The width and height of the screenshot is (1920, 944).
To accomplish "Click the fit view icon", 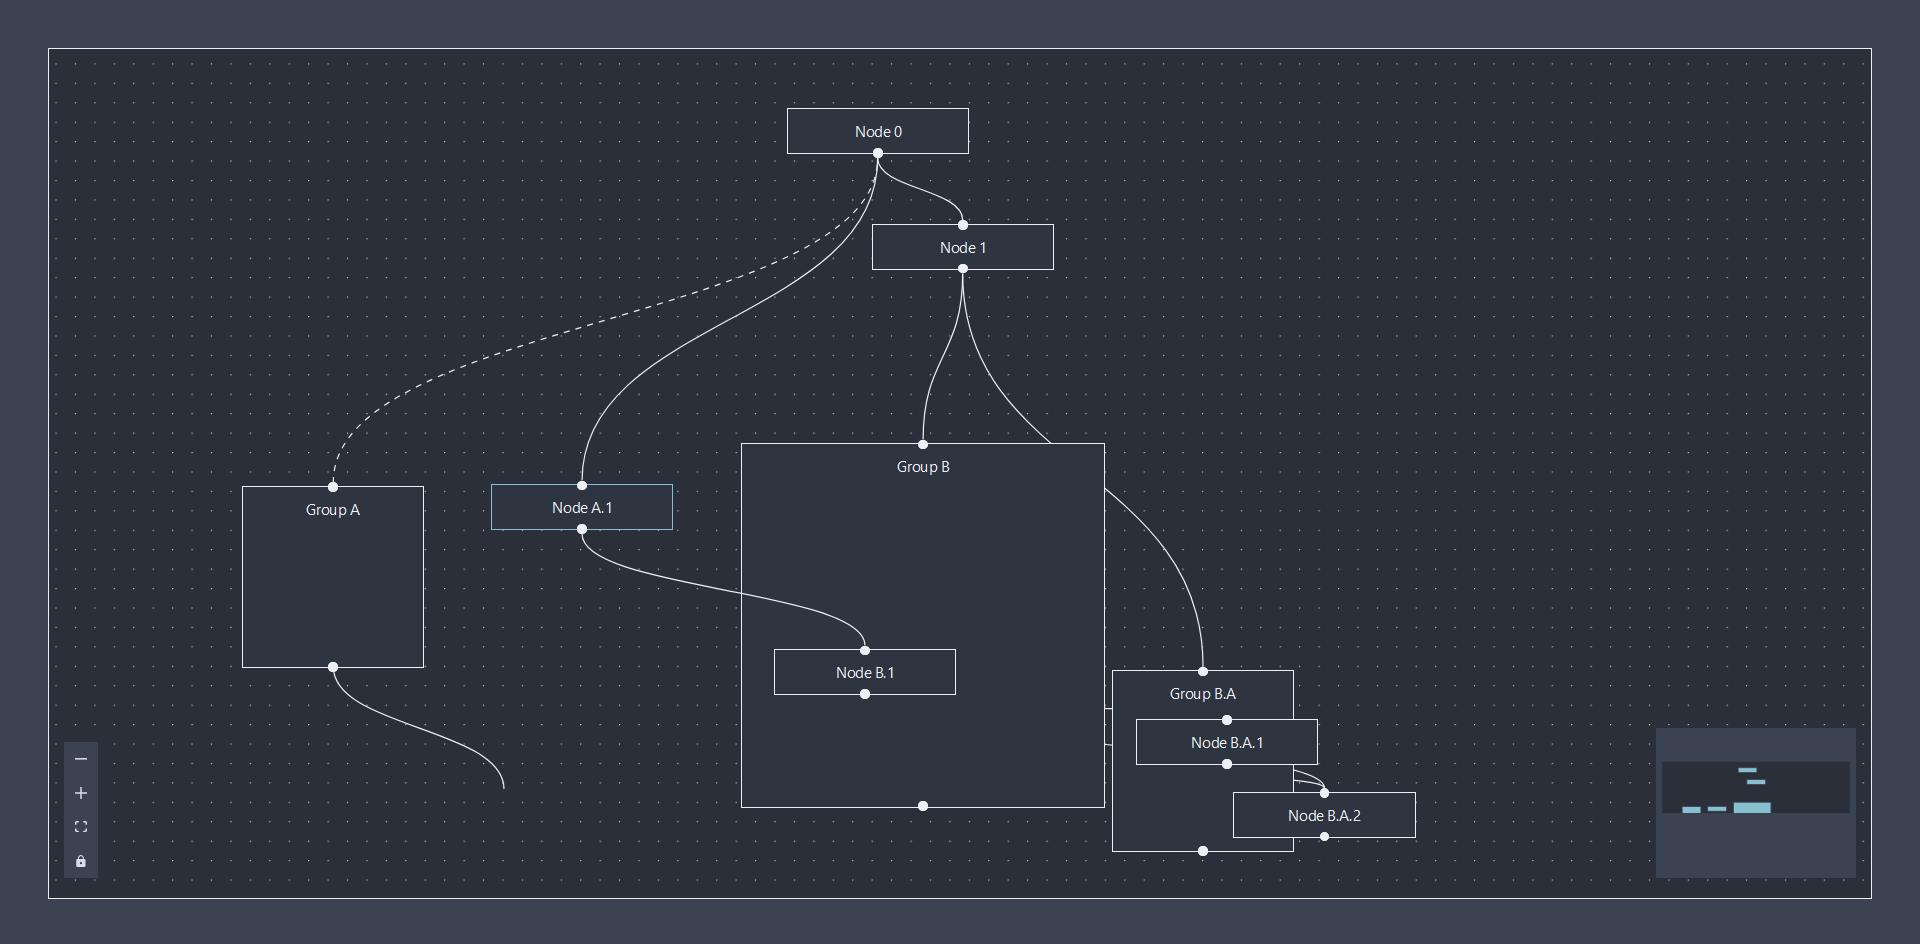I will pos(81,827).
